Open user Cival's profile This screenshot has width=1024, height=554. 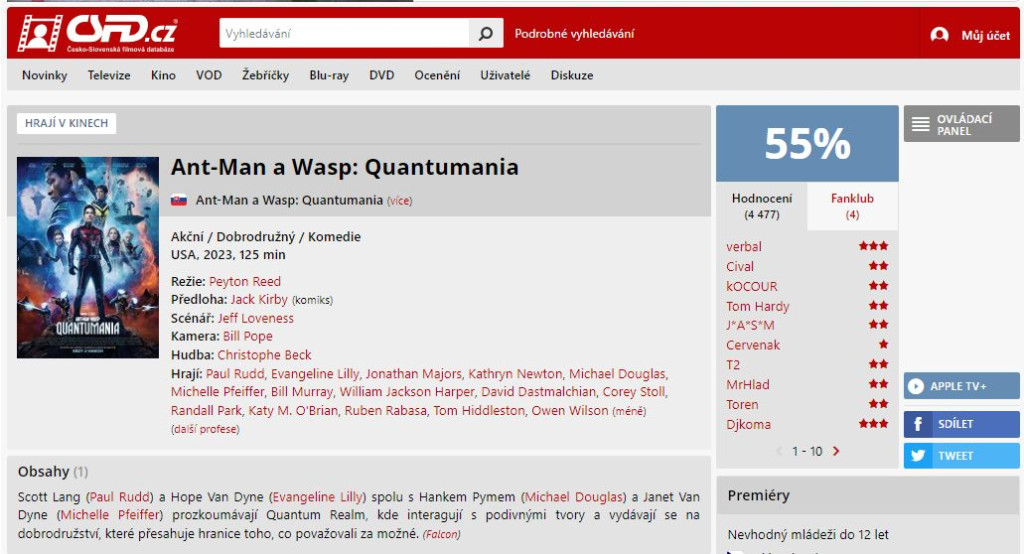740,267
